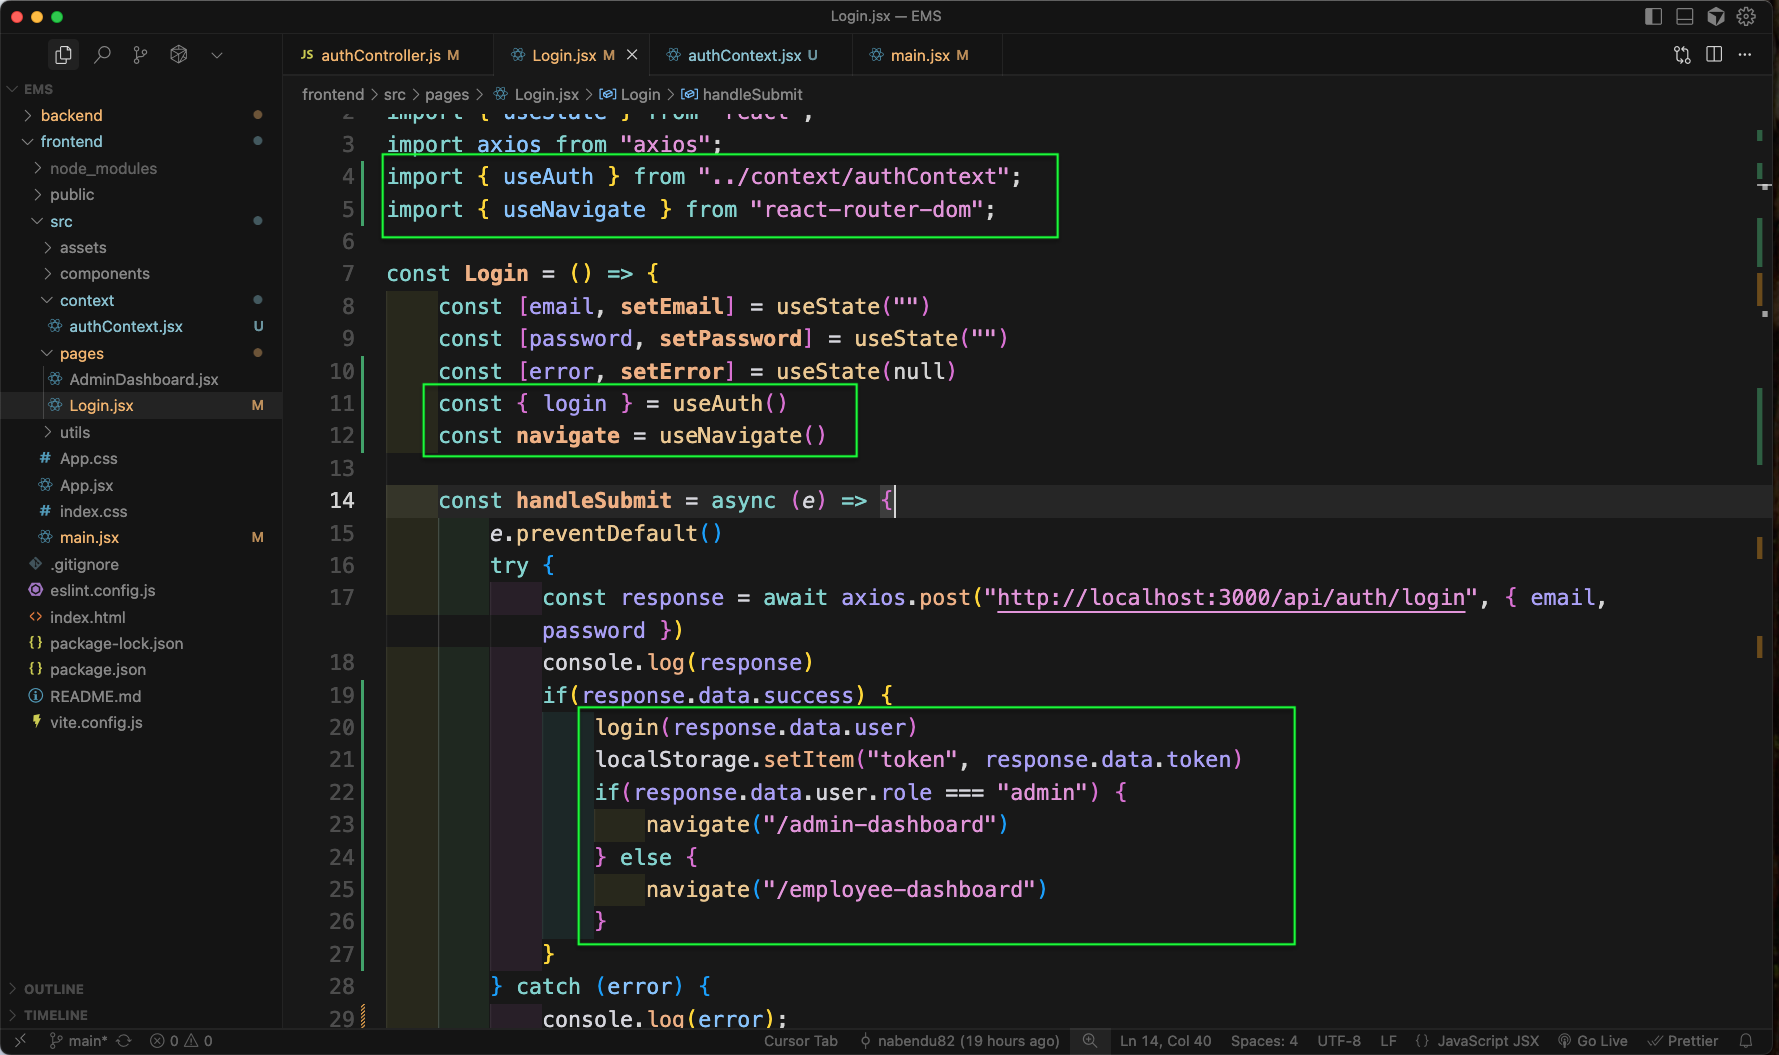Open AdminDashboard.jsx from the explorer

pos(141,379)
